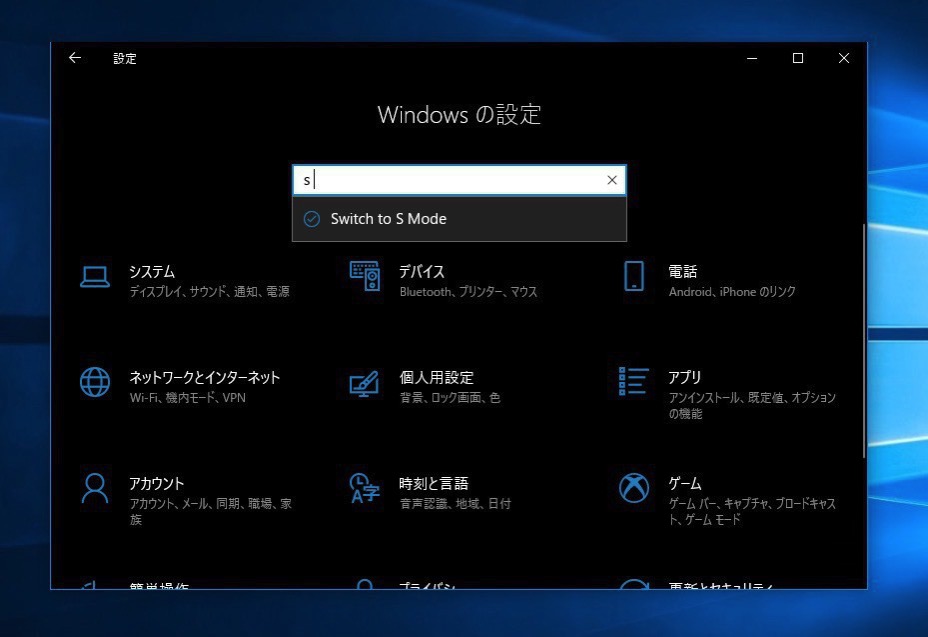Open the アプリ category title
Image resolution: width=928 pixels, height=637 pixels.
pyautogui.click(x=685, y=377)
